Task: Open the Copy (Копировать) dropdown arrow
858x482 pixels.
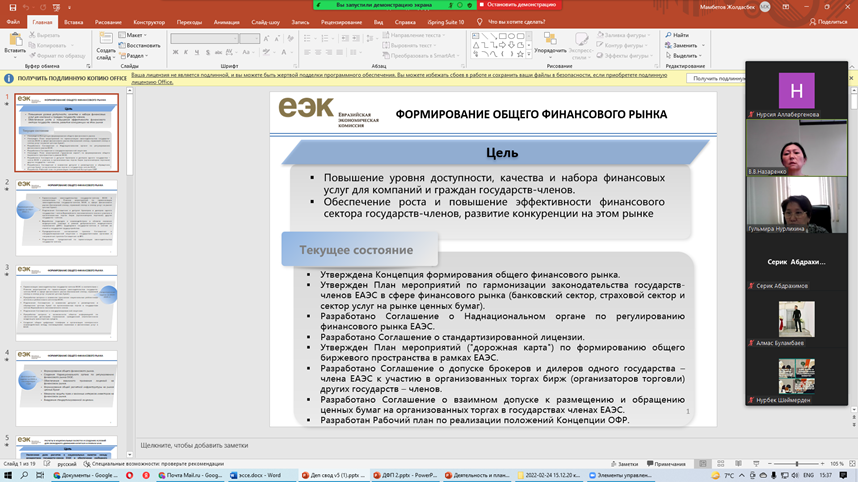Action: 72,45
